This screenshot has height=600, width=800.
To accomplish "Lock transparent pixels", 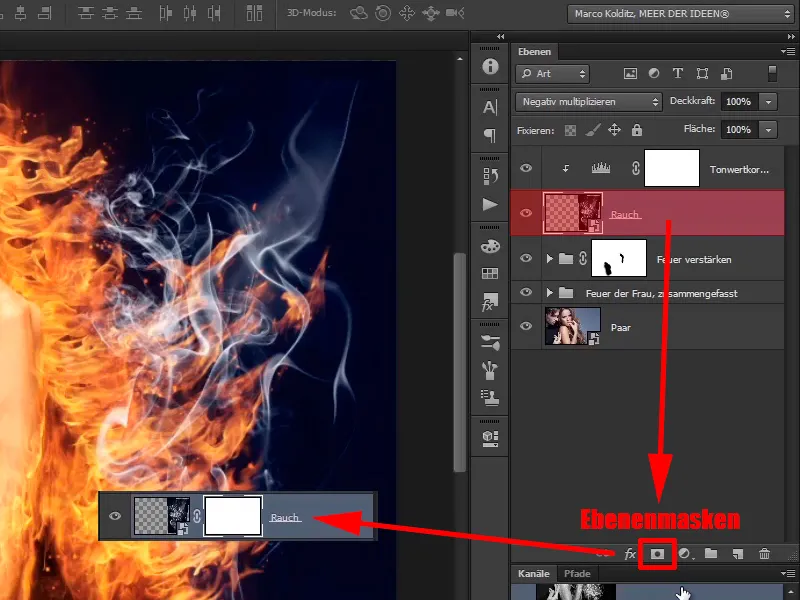I will 570,131.
